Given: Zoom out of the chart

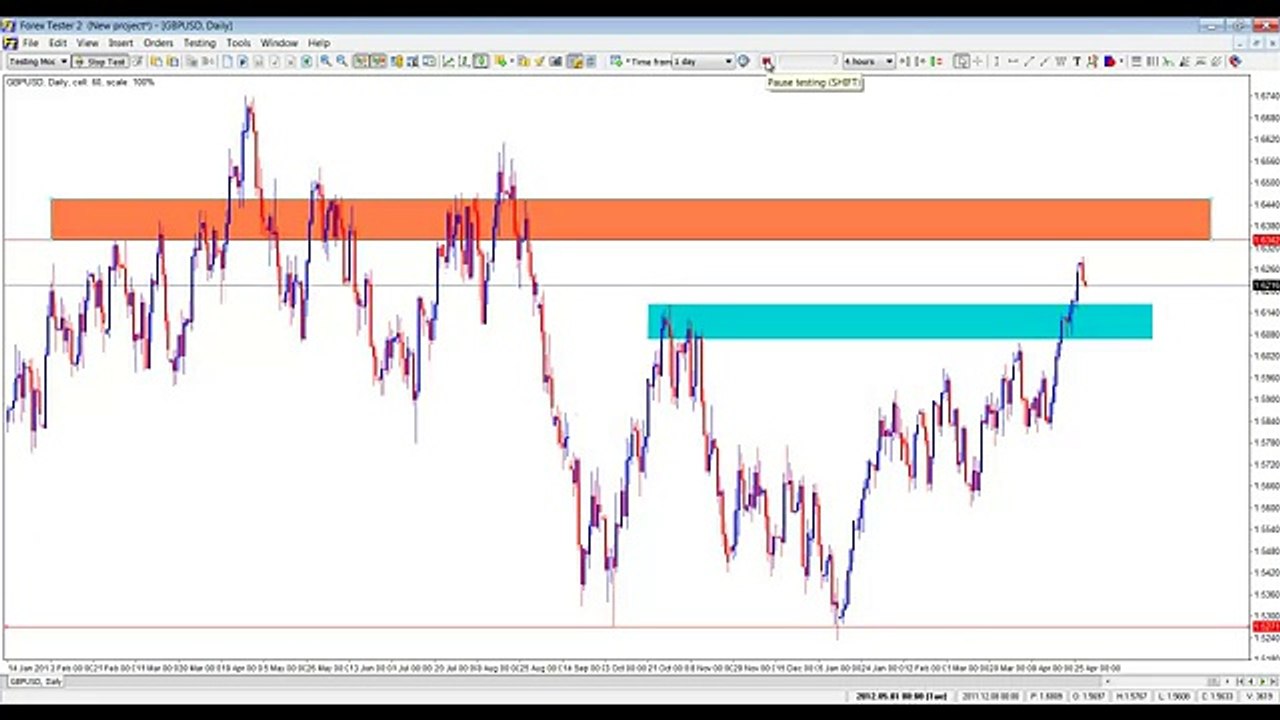Looking at the screenshot, I should 342,62.
